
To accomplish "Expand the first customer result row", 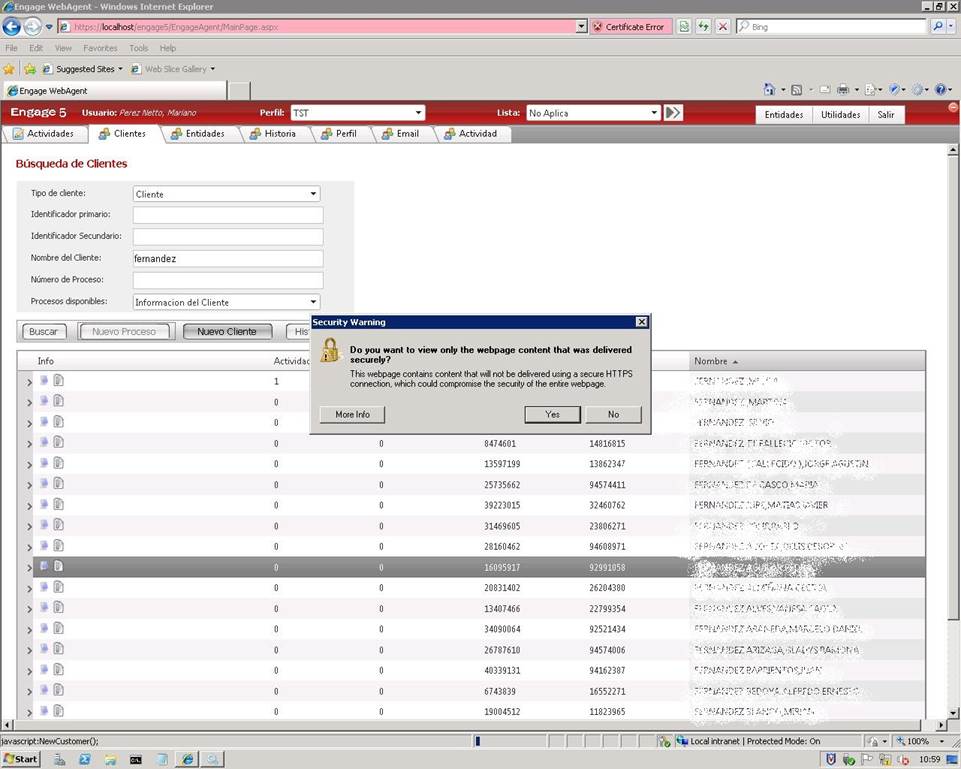I will [29, 381].
